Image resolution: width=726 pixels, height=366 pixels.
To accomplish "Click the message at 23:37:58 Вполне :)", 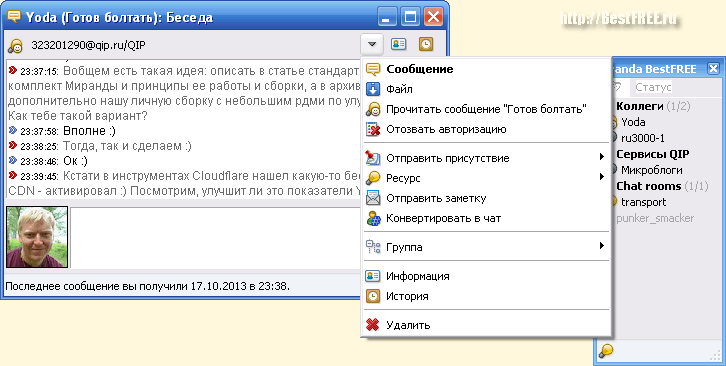I will pyautogui.click(x=62, y=131).
